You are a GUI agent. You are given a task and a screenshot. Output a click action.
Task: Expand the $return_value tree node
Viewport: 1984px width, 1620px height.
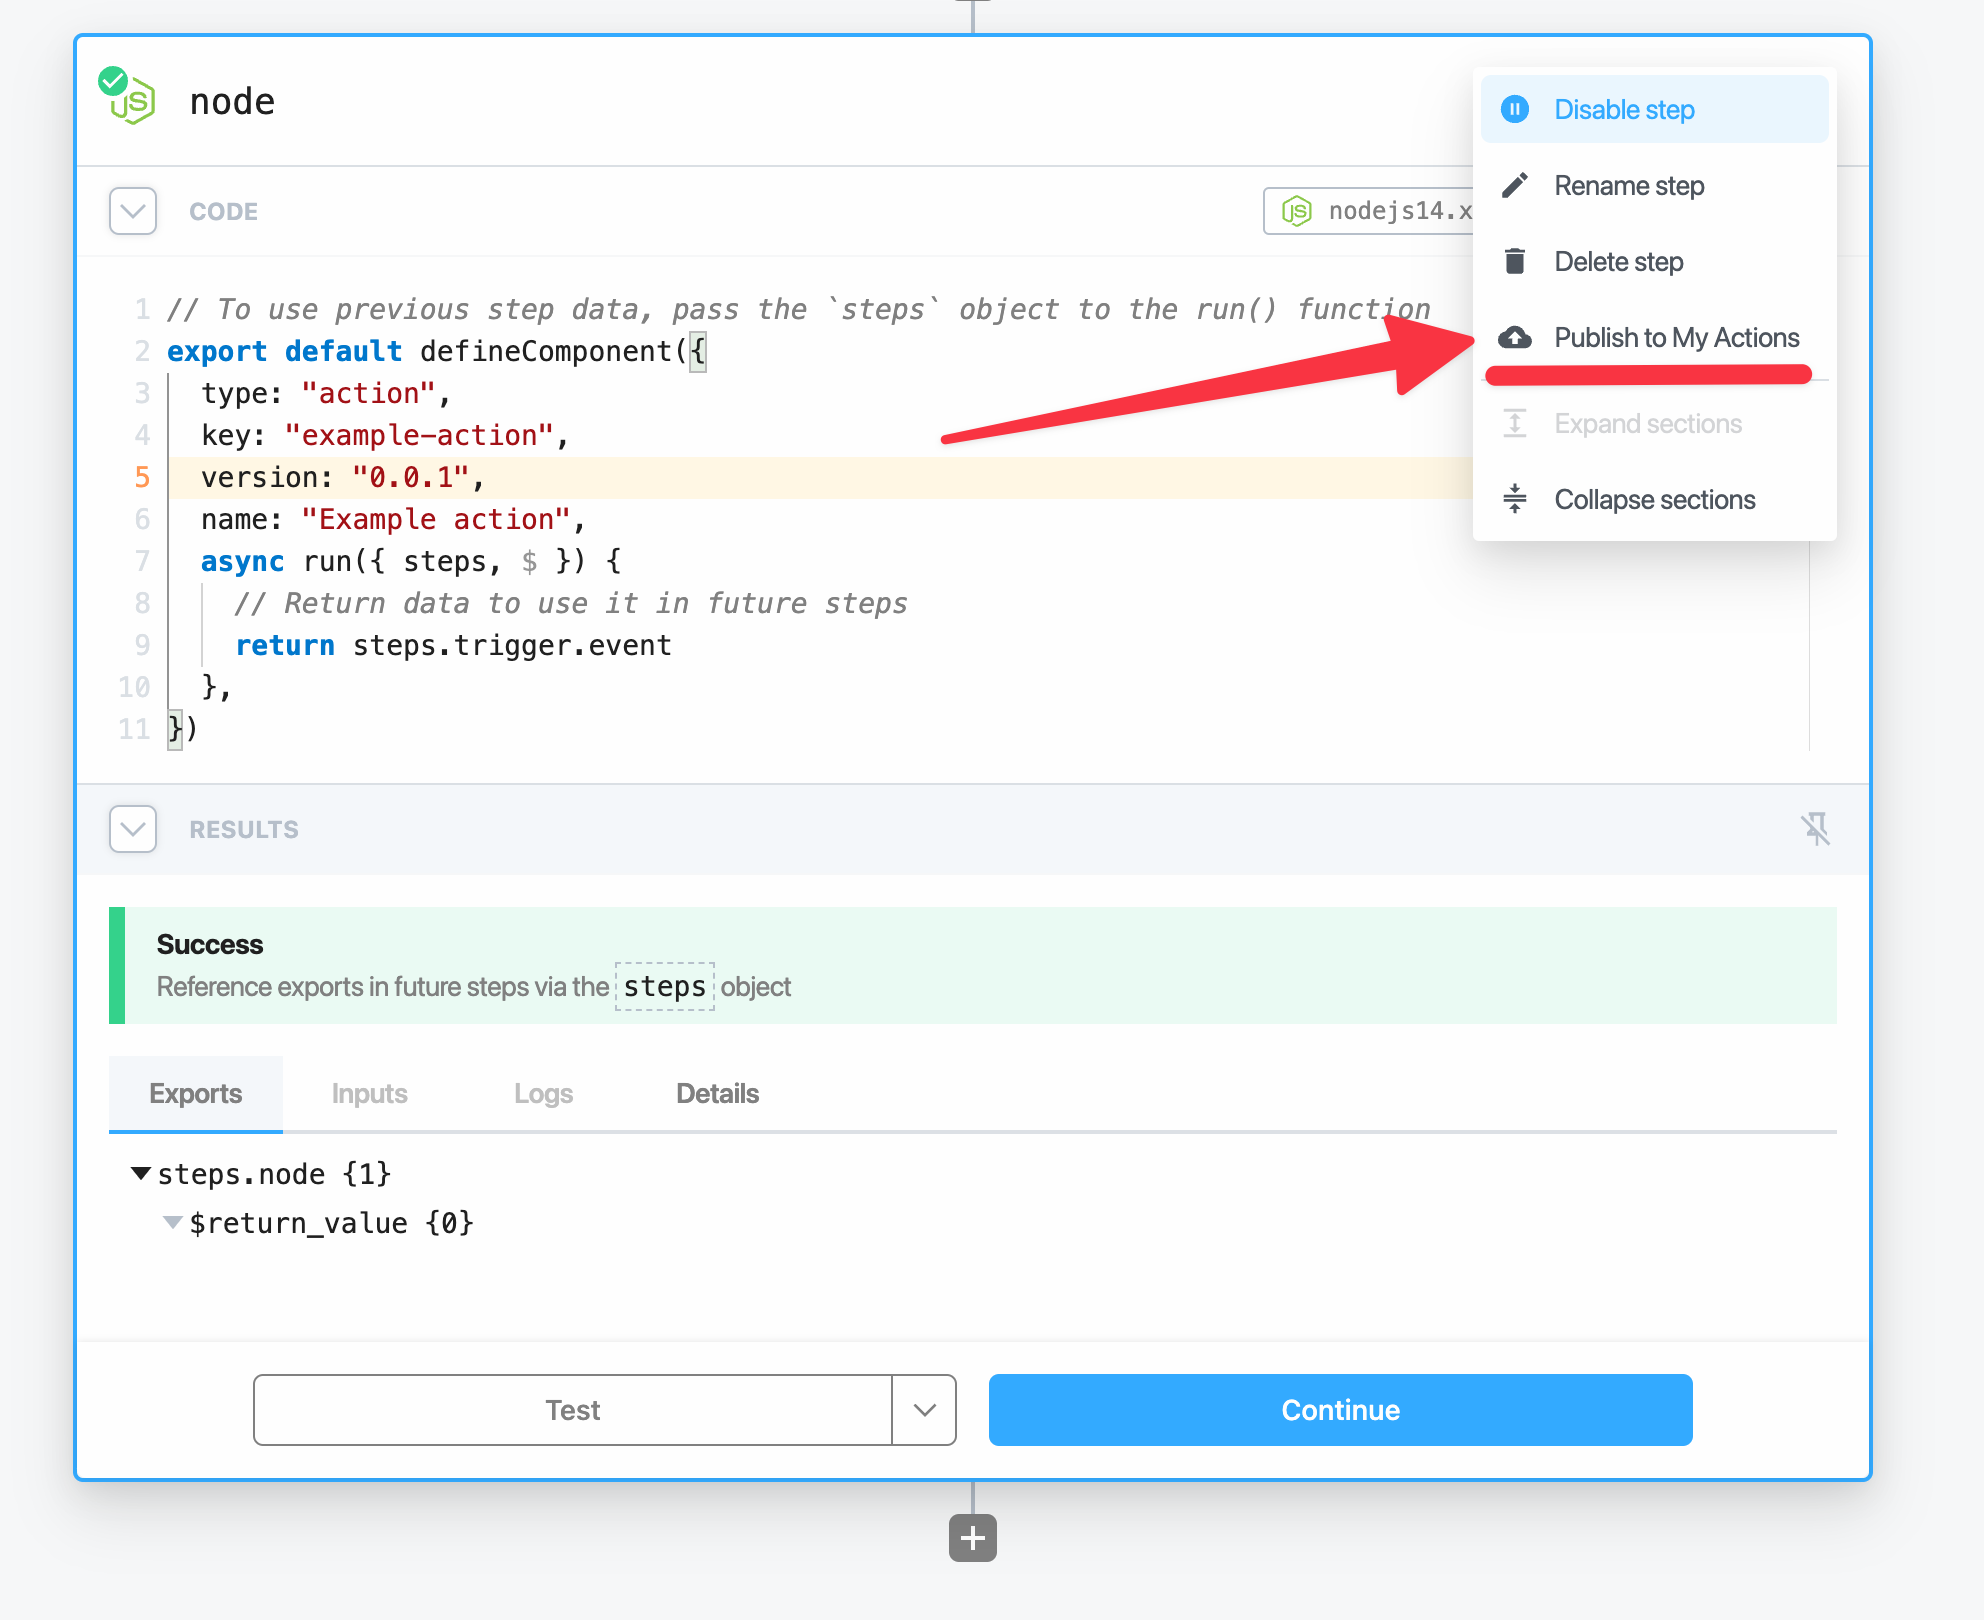tap(173, 1222)
